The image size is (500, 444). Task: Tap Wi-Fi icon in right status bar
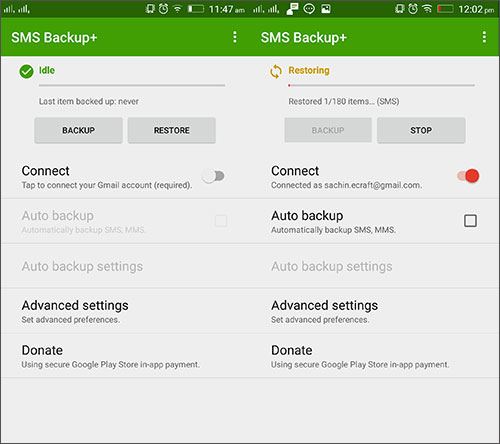pyautogui.click(x=427, y=9)
